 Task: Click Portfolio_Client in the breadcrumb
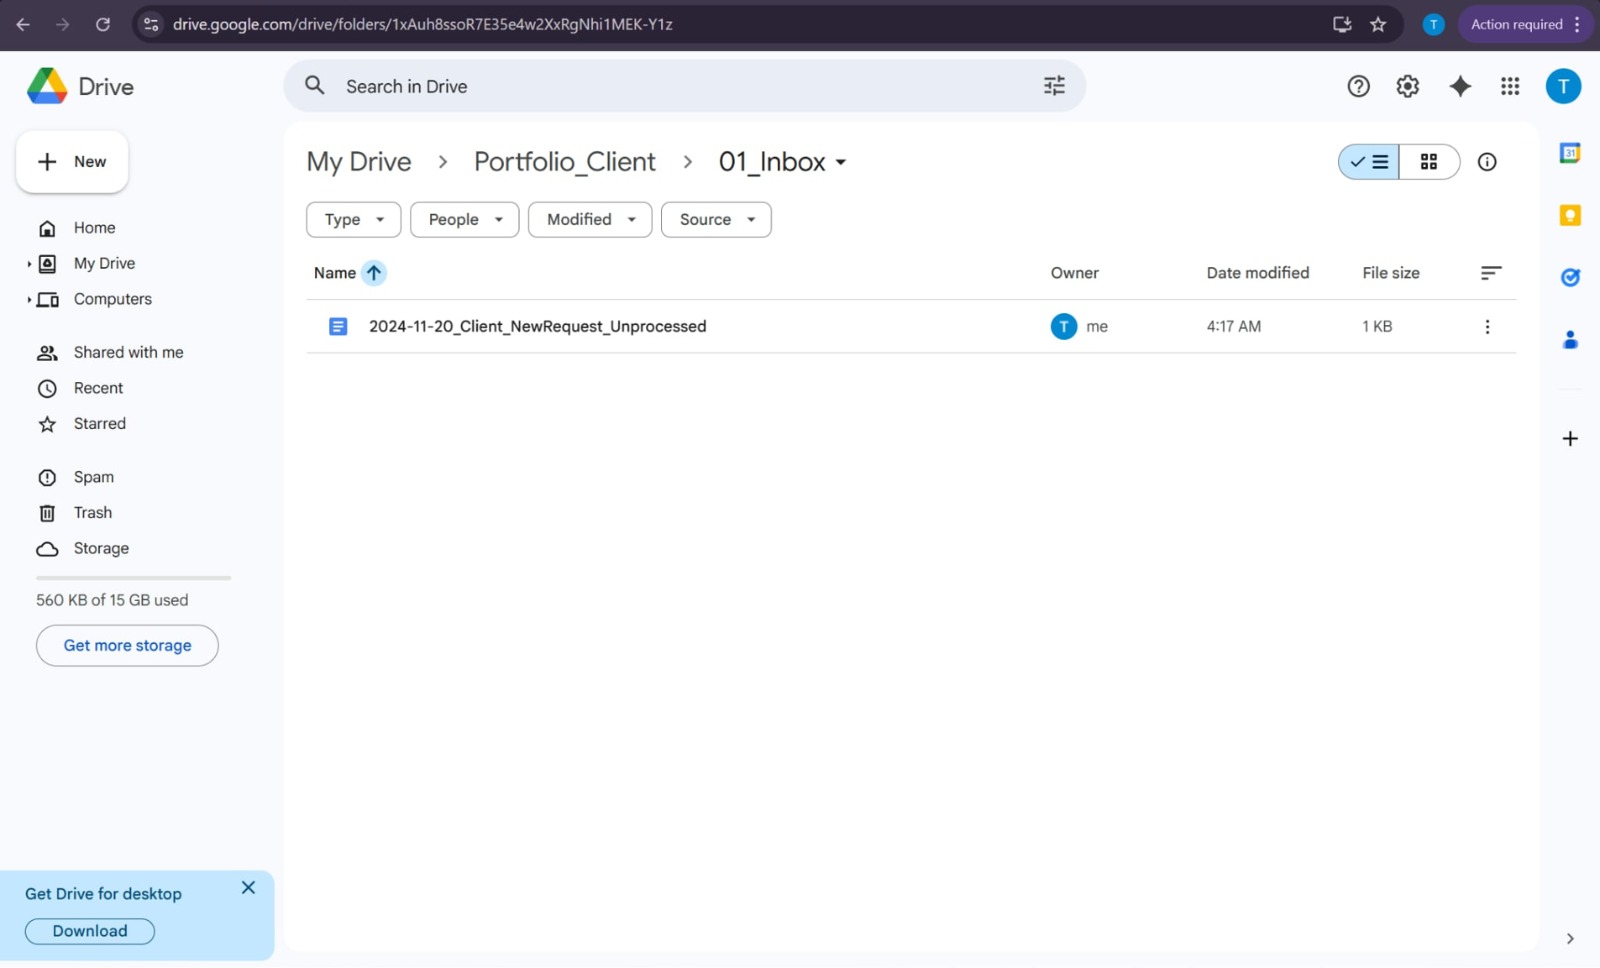click(x=565, y=162)
